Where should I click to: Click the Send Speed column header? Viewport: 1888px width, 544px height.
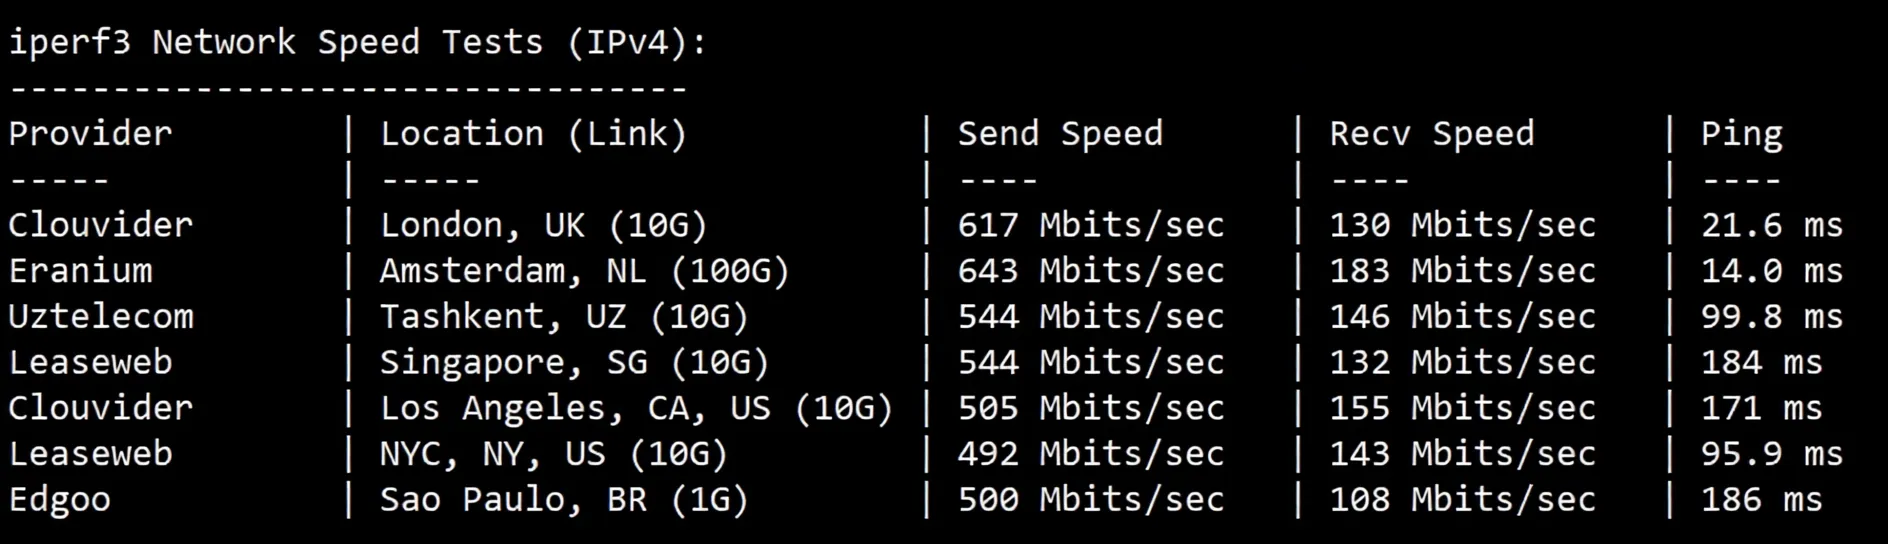click(1060, 134)
